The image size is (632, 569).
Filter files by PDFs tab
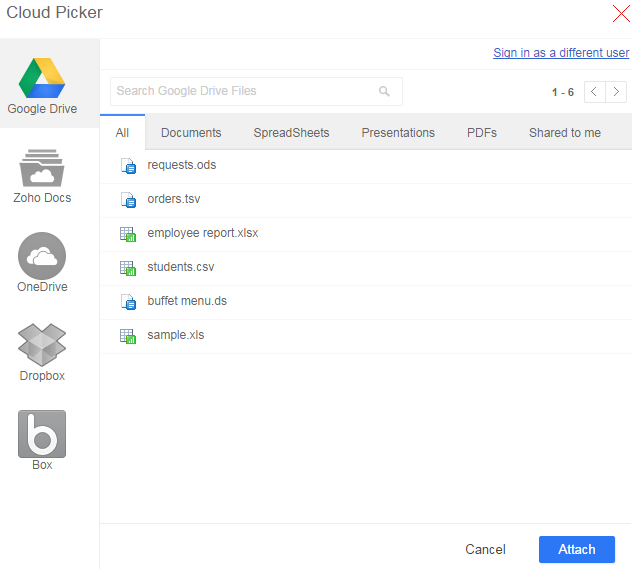pos(482,133)
